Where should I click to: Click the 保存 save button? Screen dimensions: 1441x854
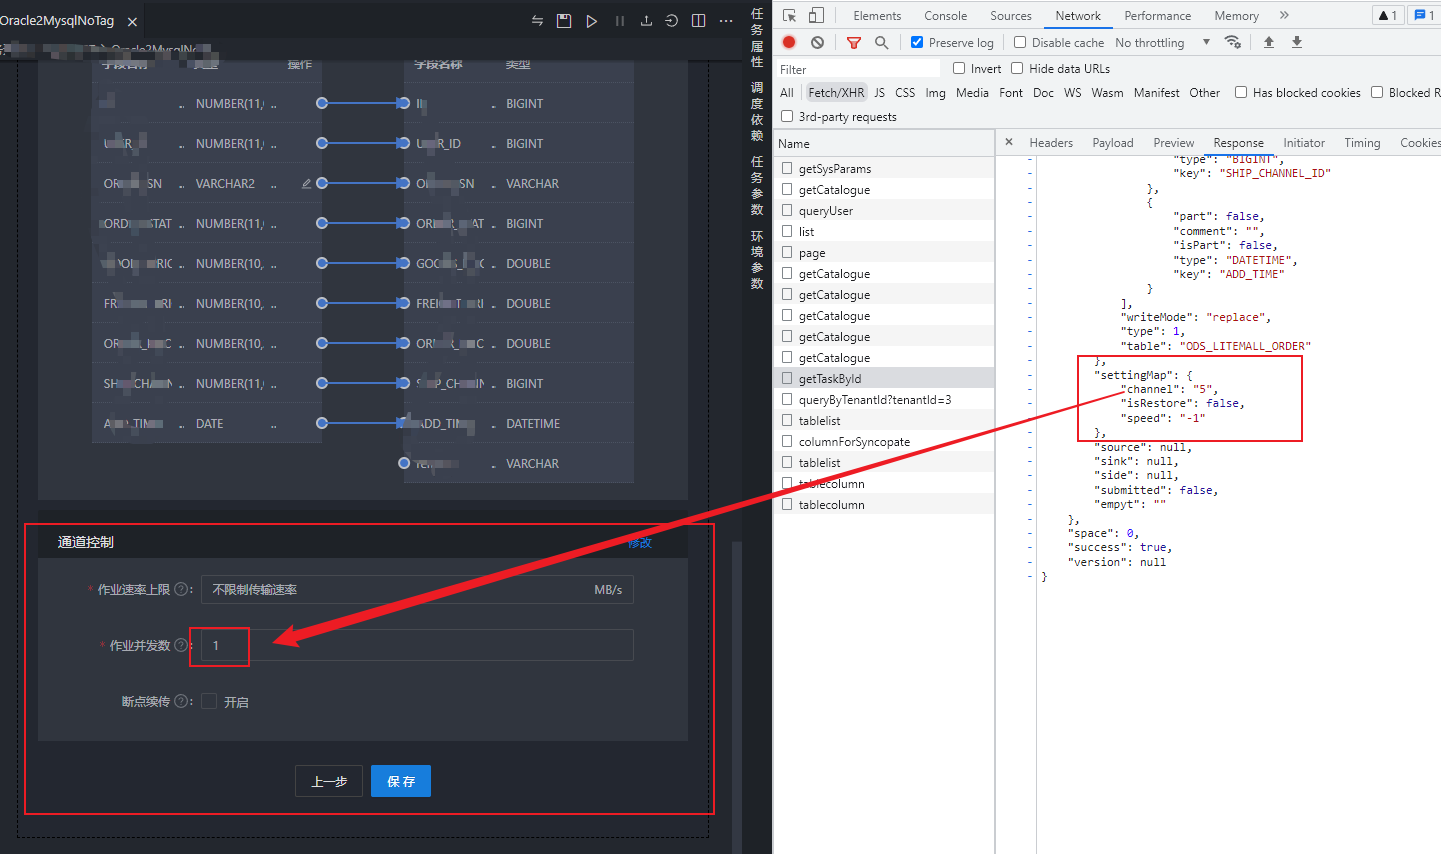click(x=401, y=781)
